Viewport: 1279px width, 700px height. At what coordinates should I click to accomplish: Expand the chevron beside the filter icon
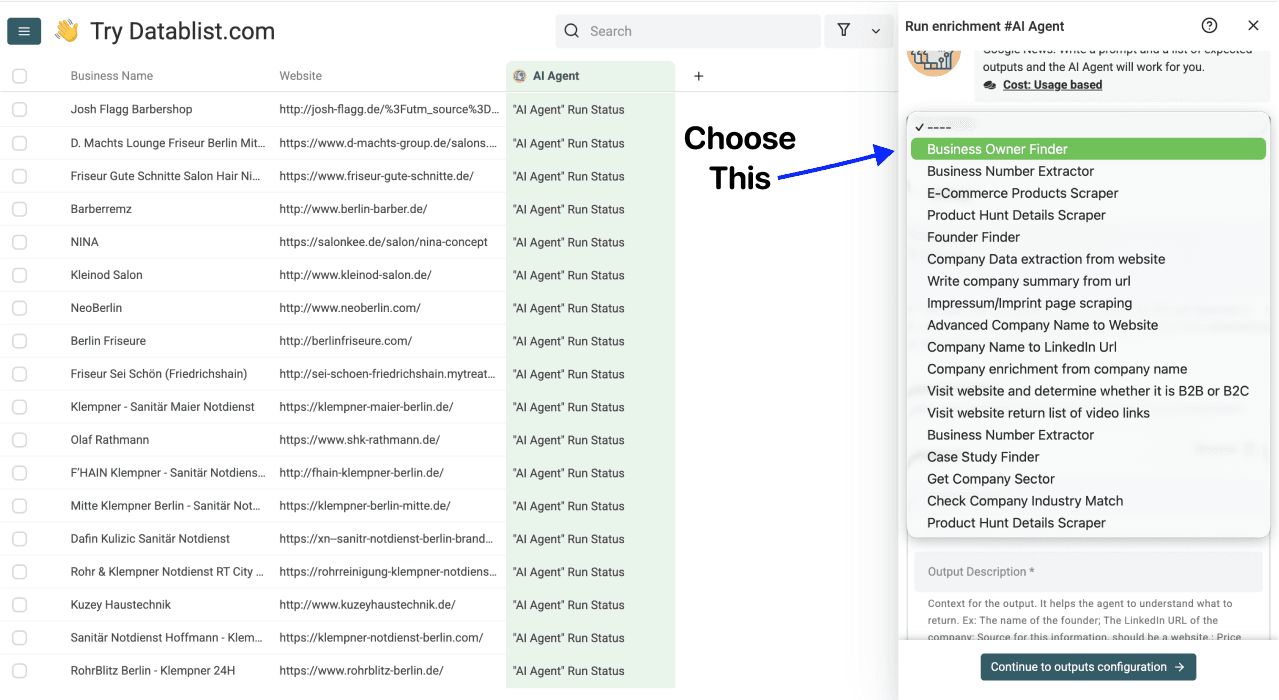876,31
